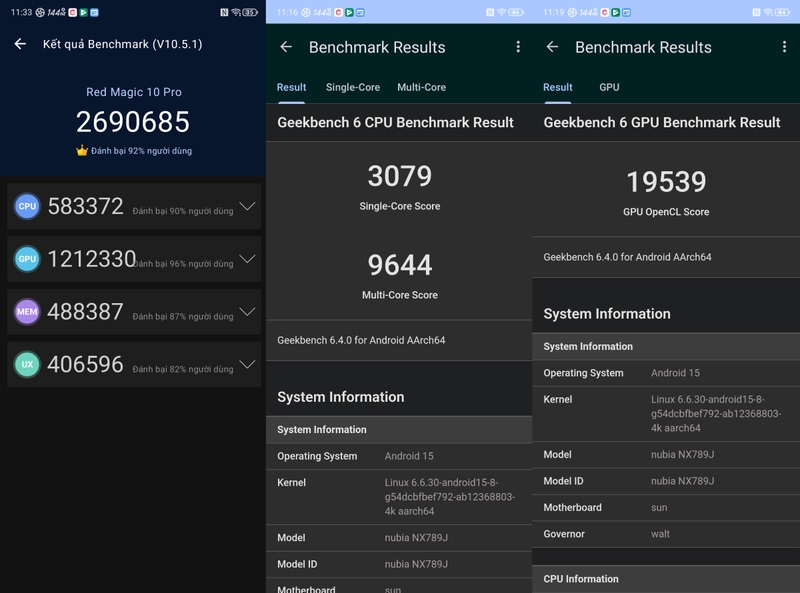Tap multi-core score 9644

[400, 265]
